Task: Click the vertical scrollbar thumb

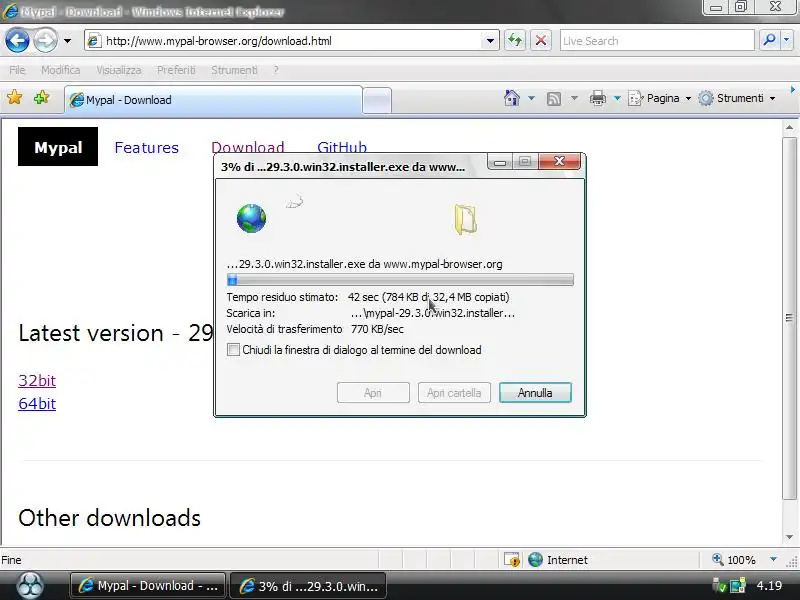Action: tap(789, 318)
